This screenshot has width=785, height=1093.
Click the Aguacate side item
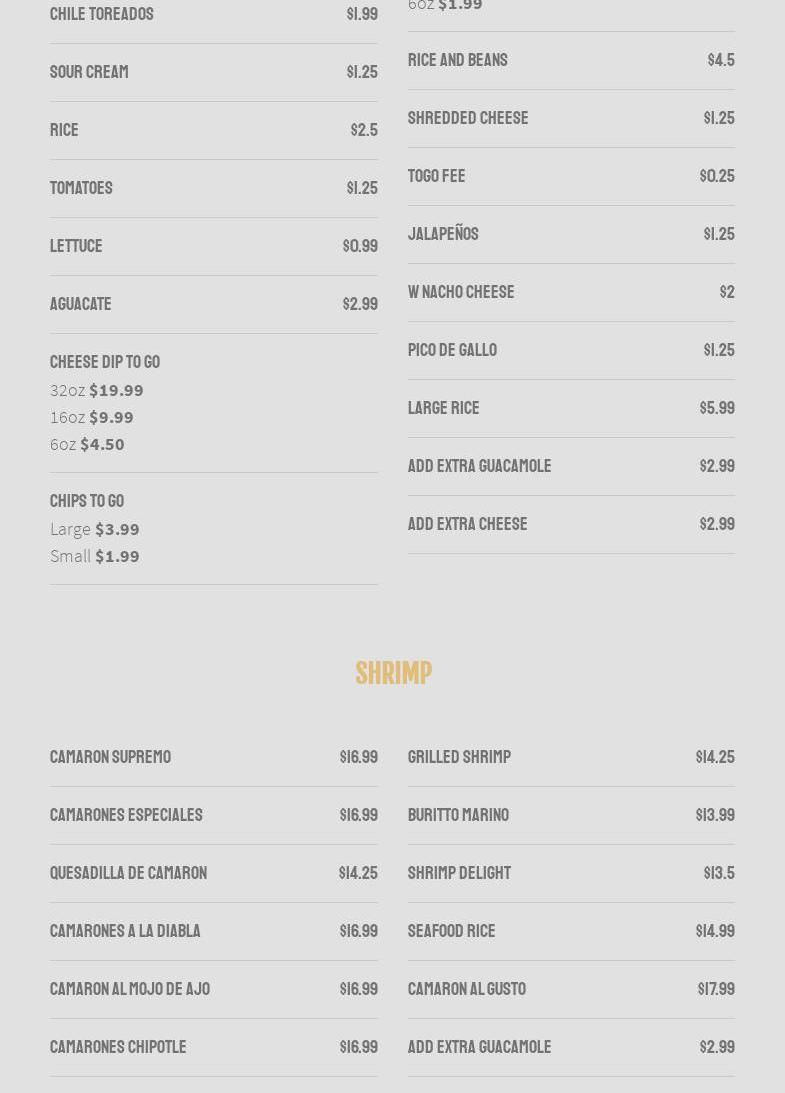(80, 304)
